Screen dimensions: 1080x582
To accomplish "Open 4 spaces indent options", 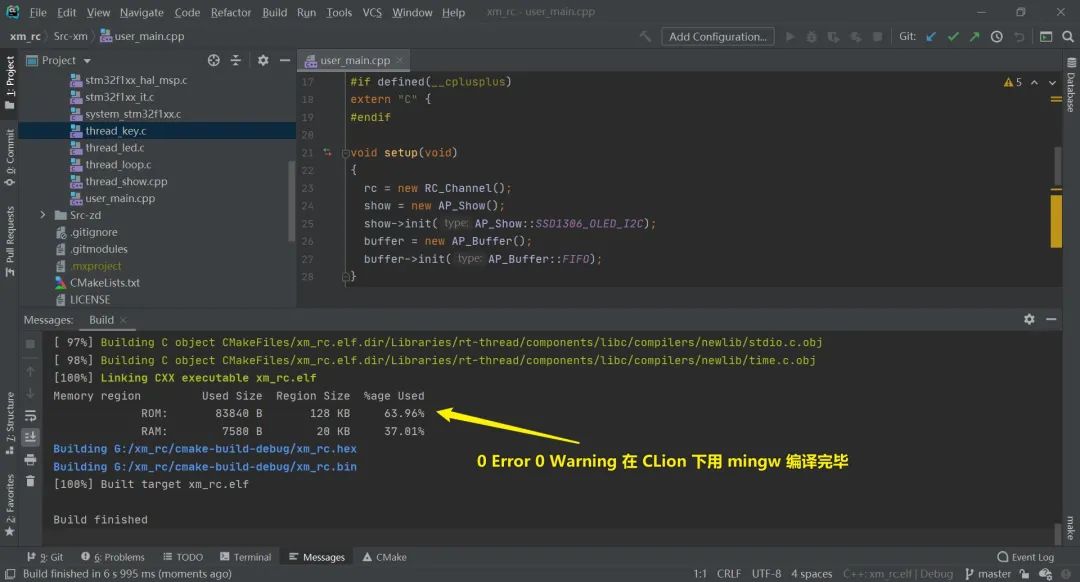I will 811,574.
